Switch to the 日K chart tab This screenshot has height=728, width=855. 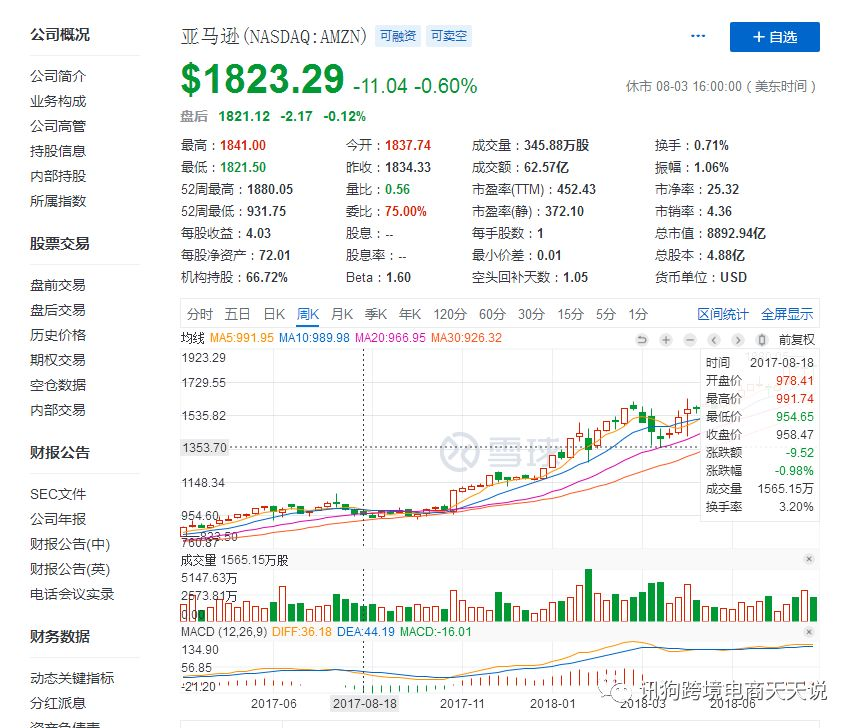tap(274, 314)
